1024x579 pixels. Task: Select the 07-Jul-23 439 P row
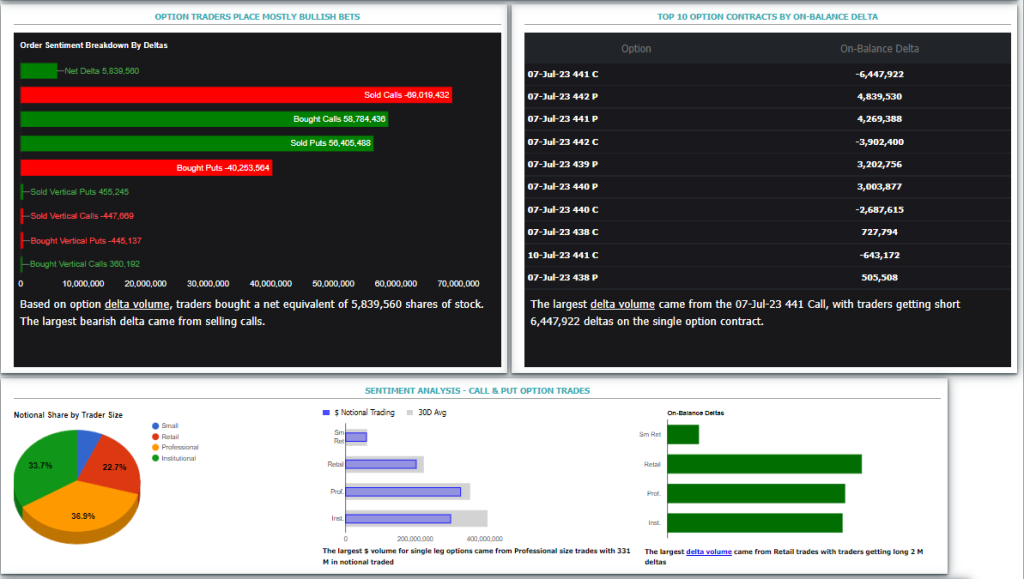(767, 164)
